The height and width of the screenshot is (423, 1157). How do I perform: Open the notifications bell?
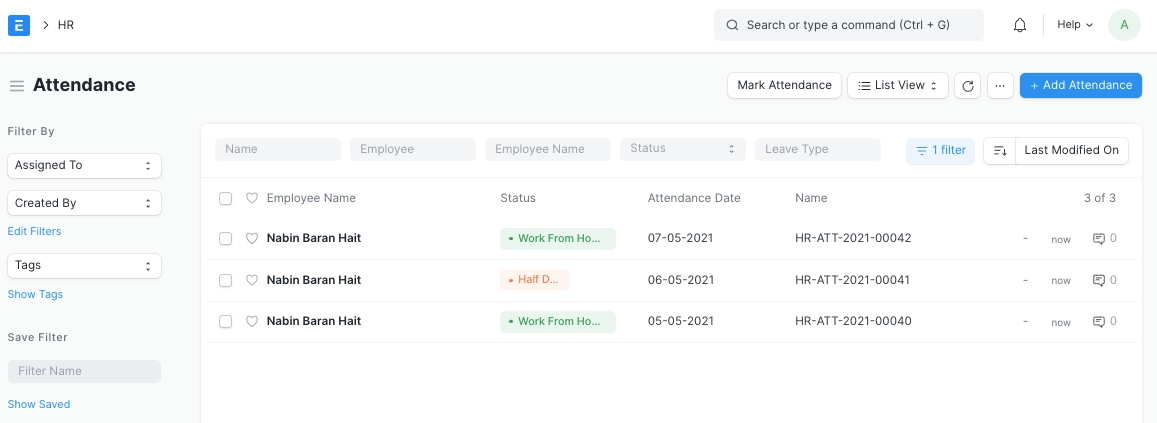pyautogui.click(x=1020, y=25)
